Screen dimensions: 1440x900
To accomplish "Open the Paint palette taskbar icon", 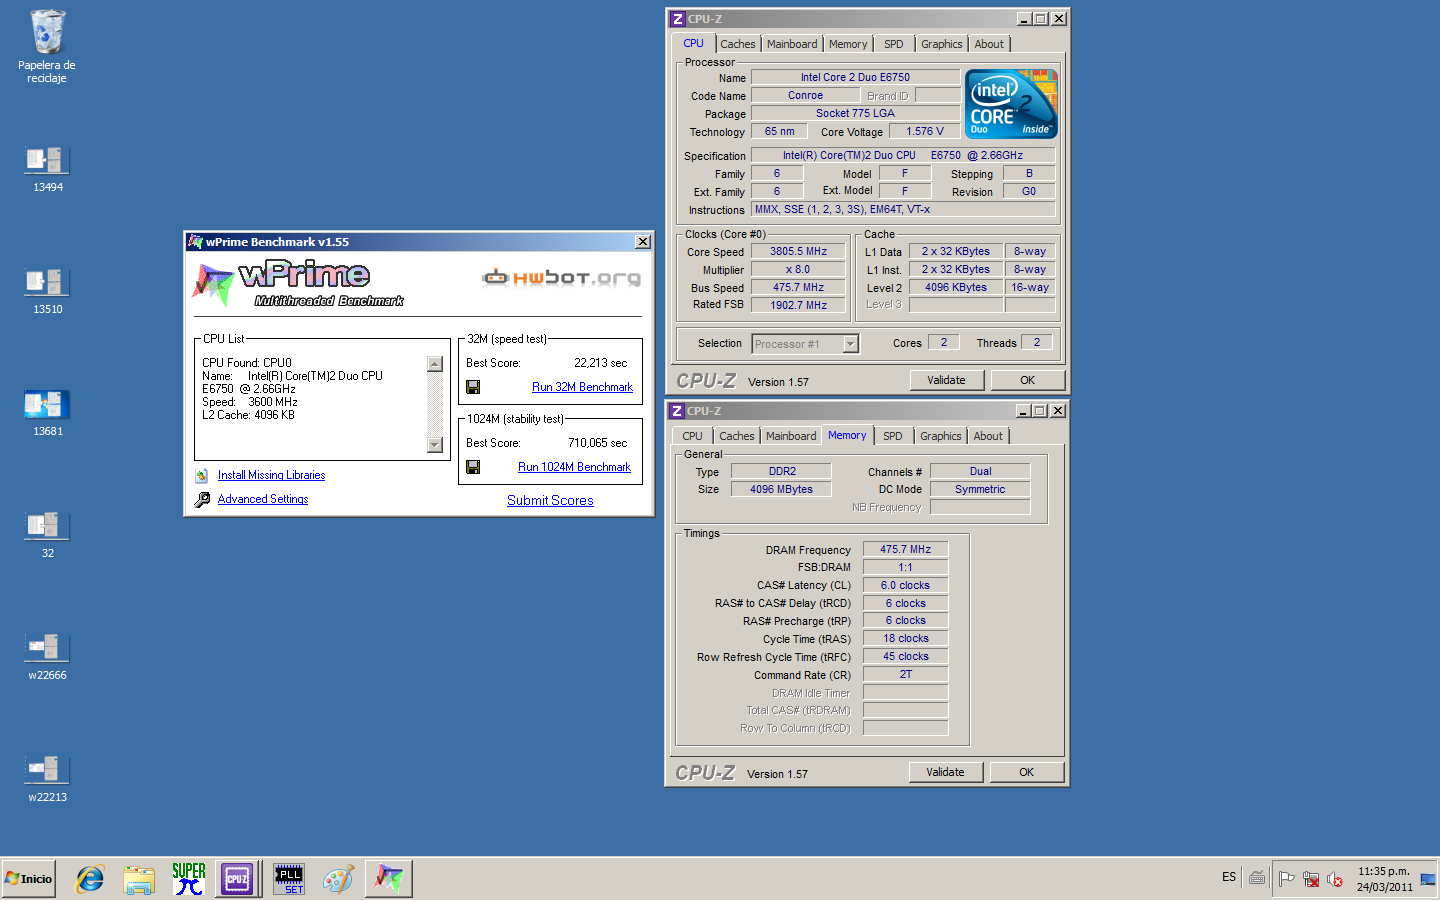I will (338, 879).
